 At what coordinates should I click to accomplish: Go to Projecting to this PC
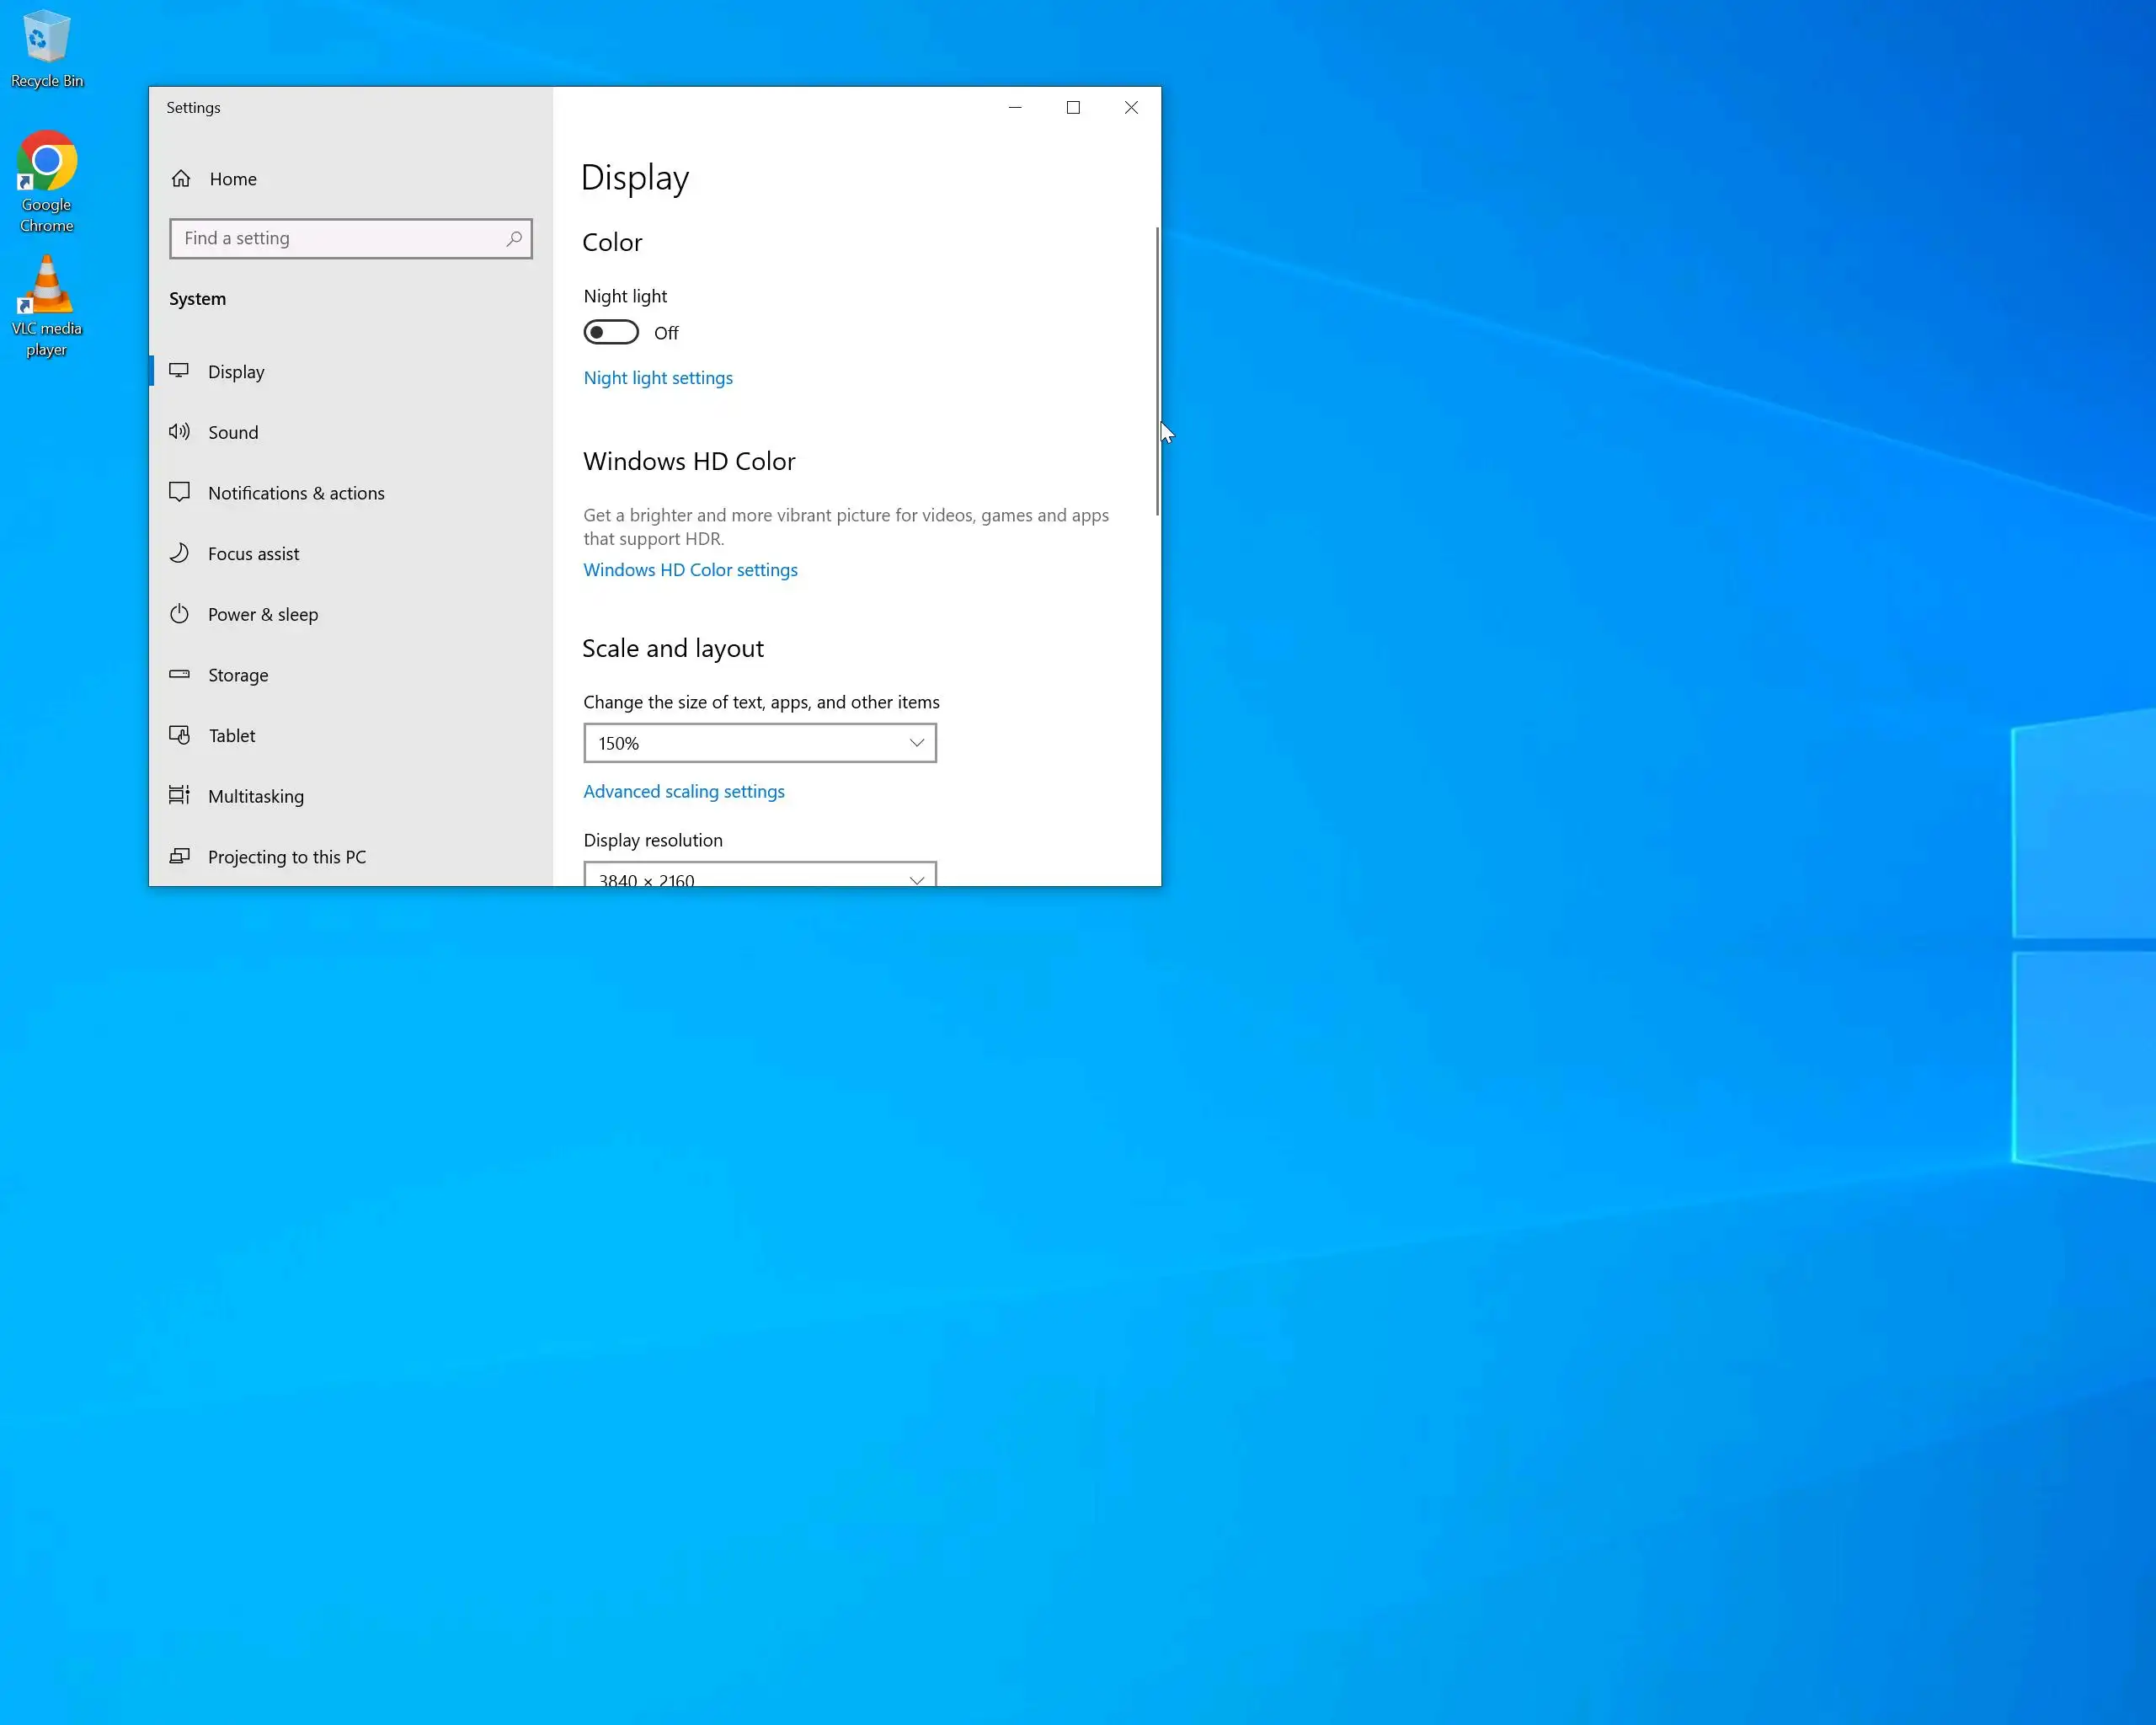pos(287,857)
